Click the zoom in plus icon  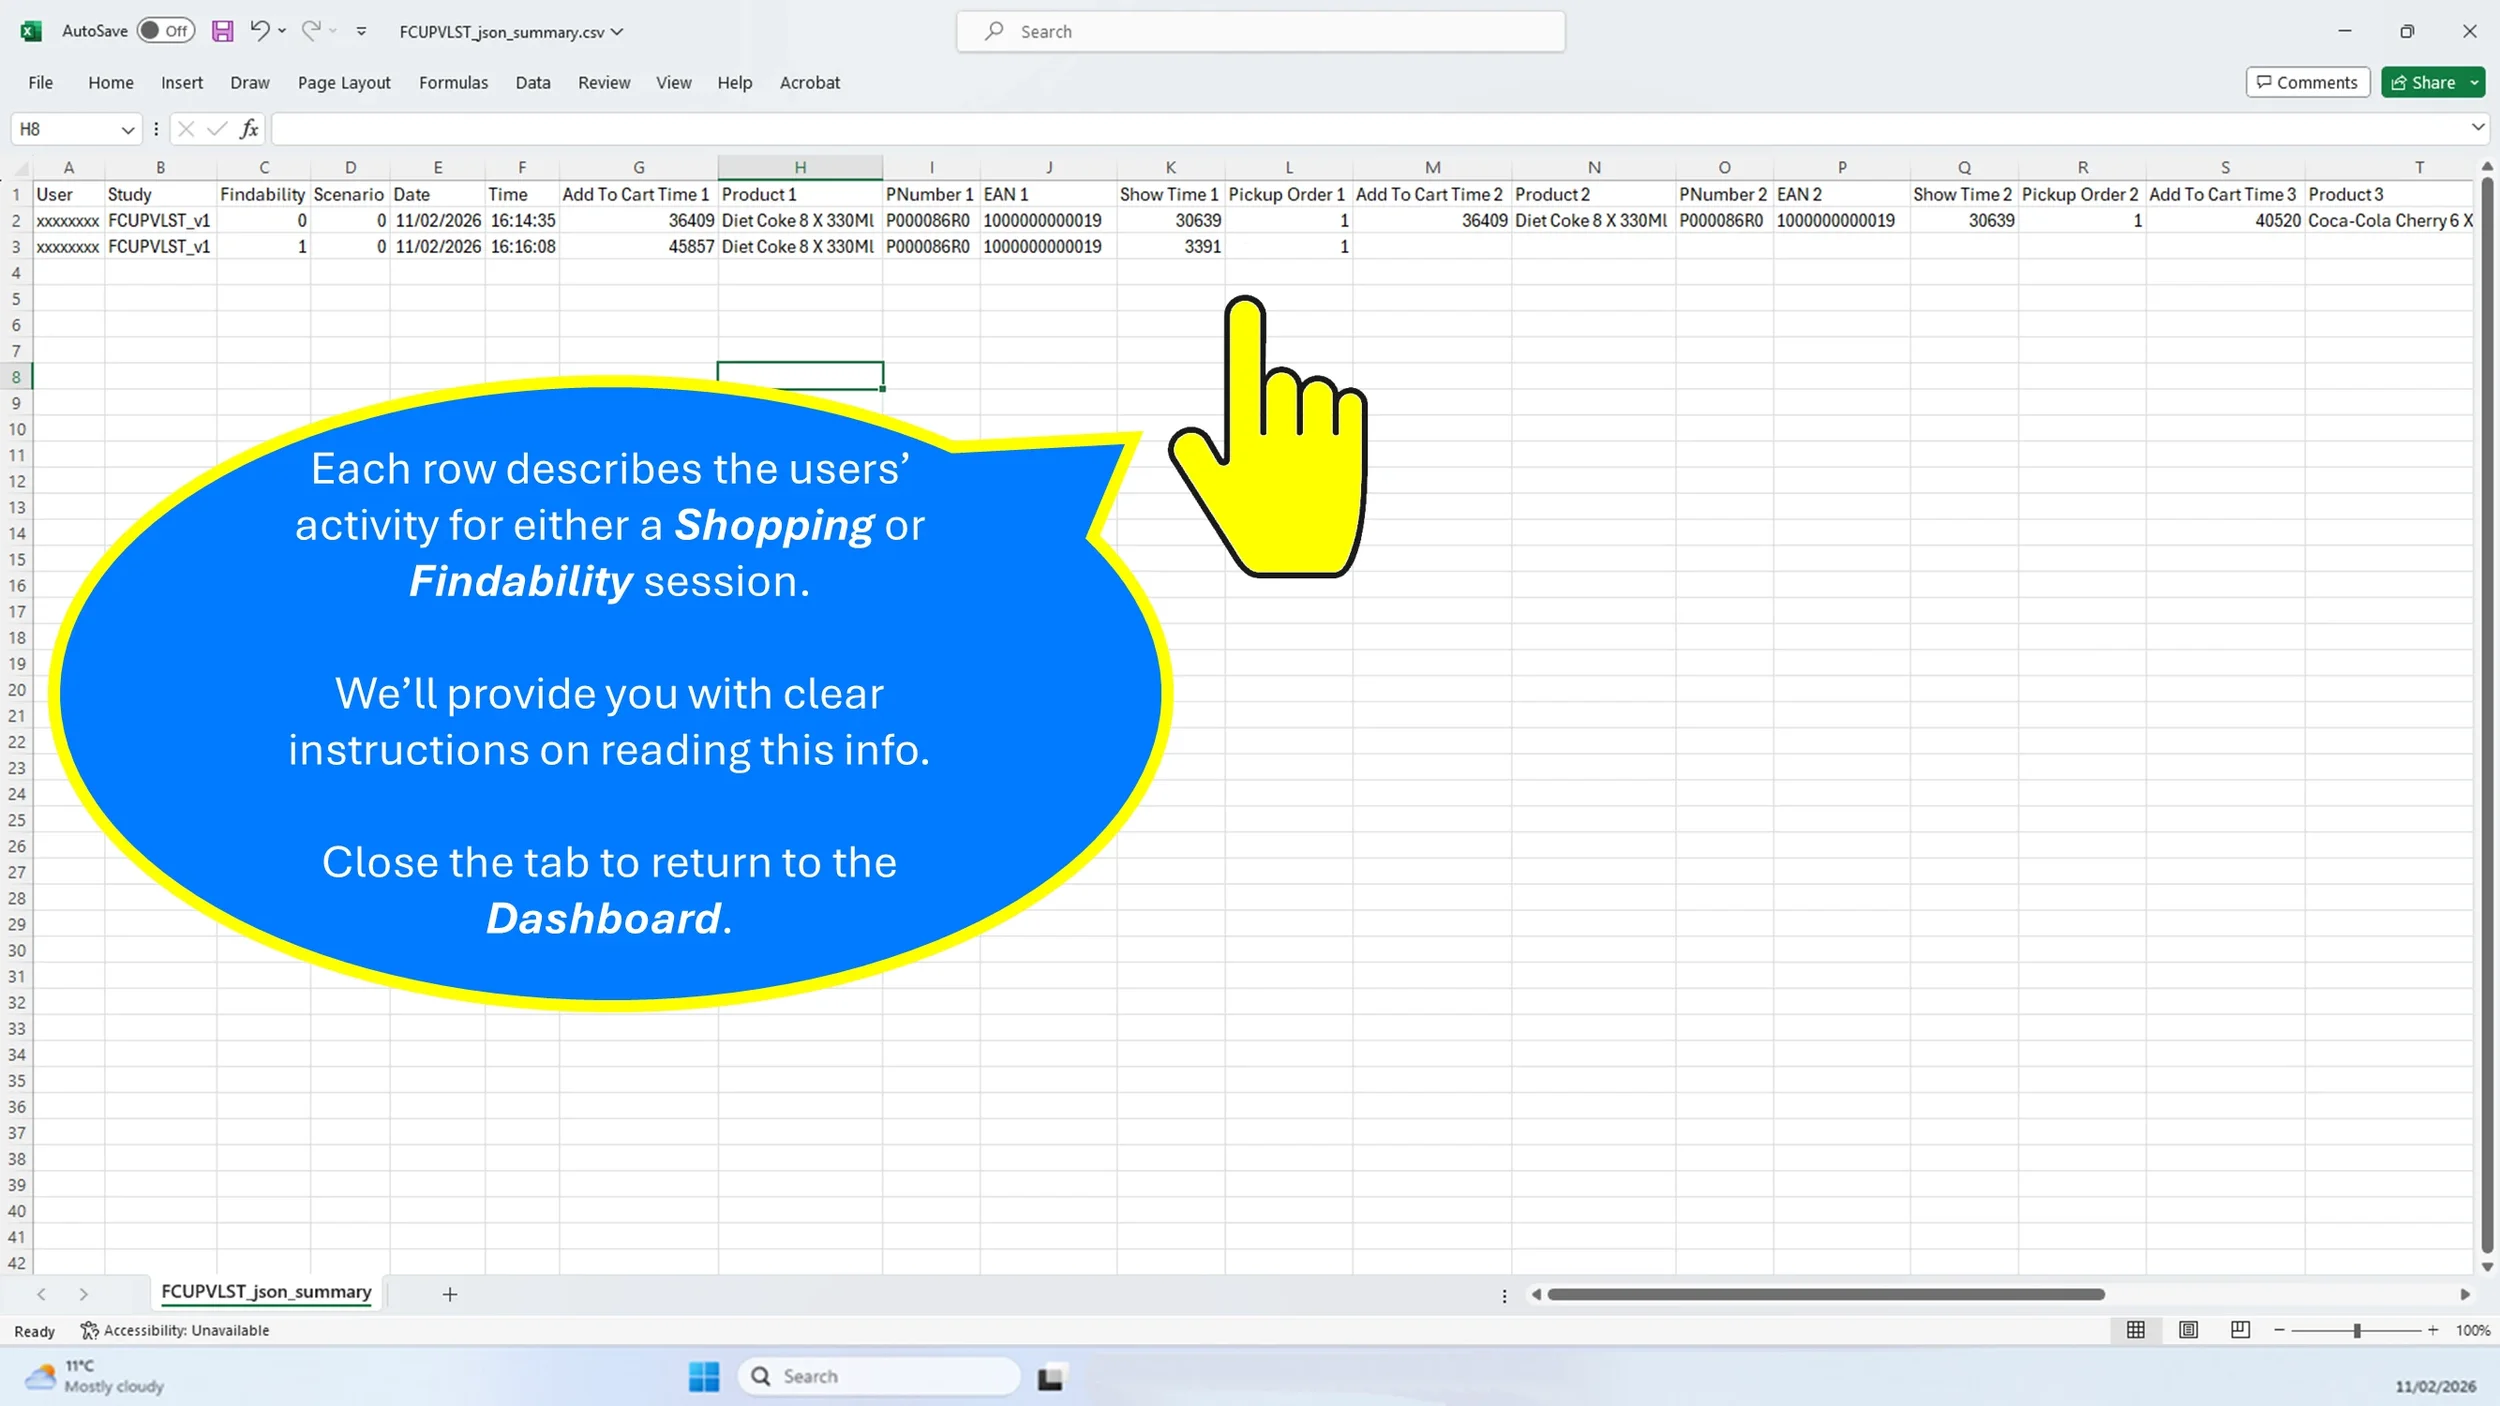click(x=2433, y=1330)
